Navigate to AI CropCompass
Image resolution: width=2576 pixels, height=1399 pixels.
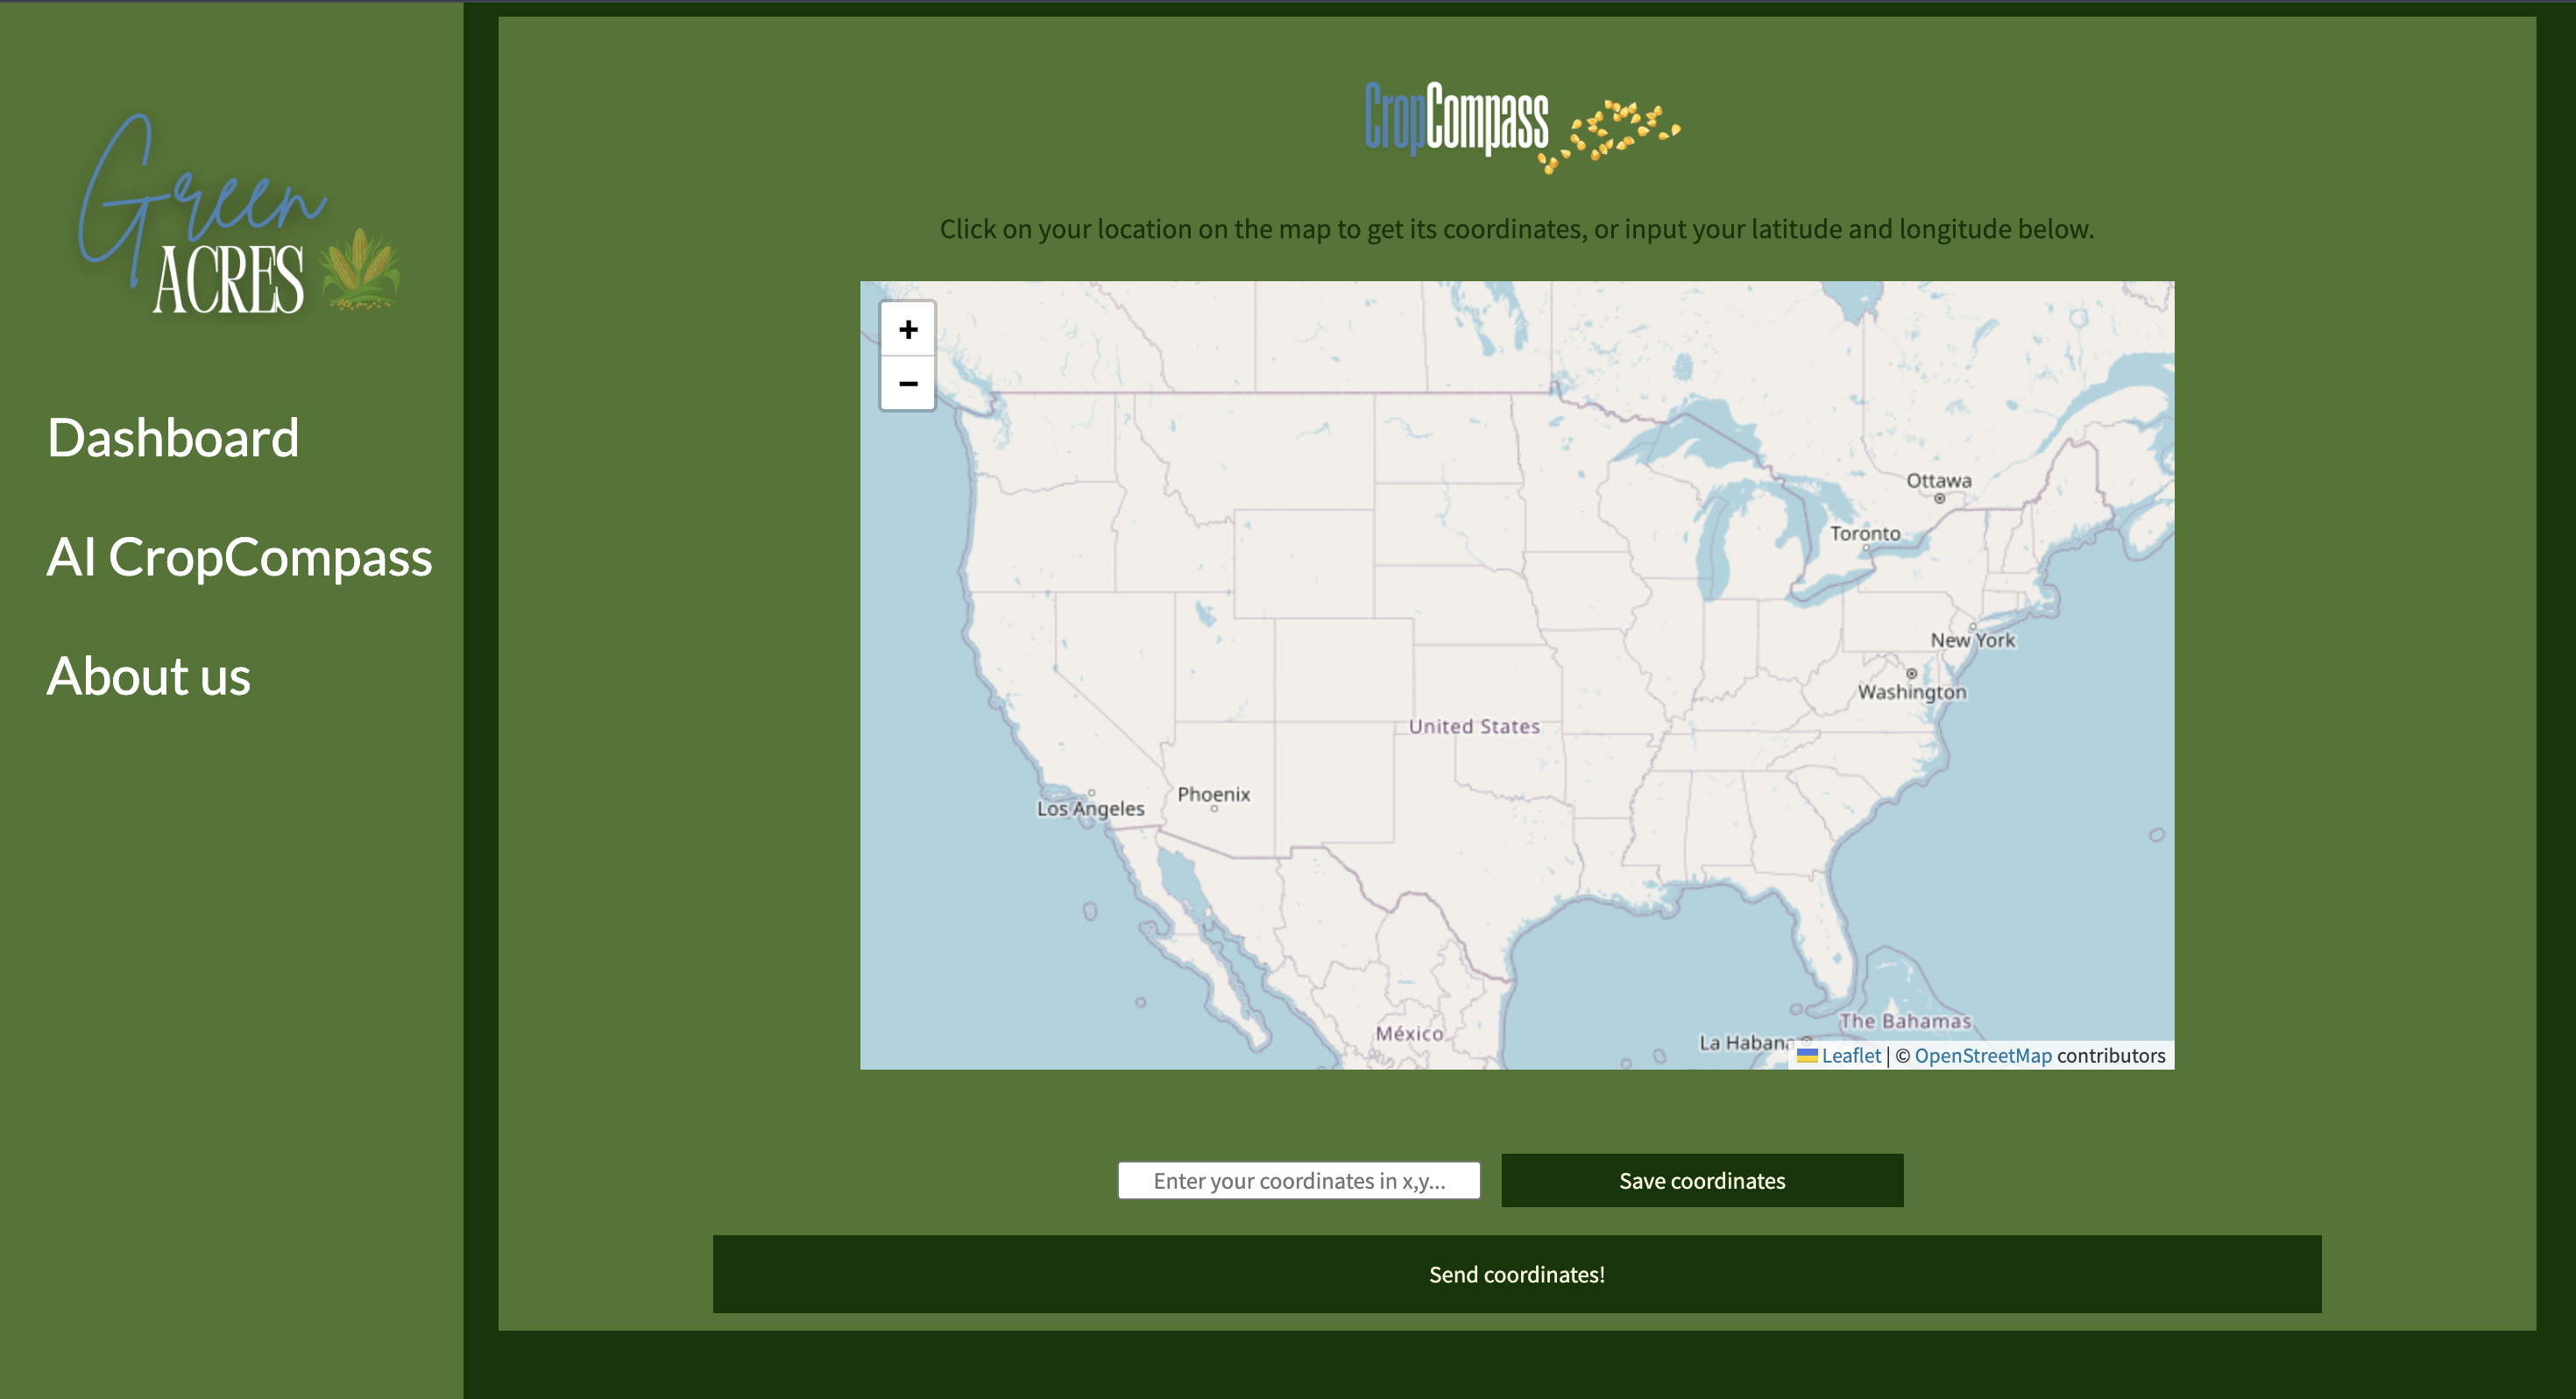(239, 556)
